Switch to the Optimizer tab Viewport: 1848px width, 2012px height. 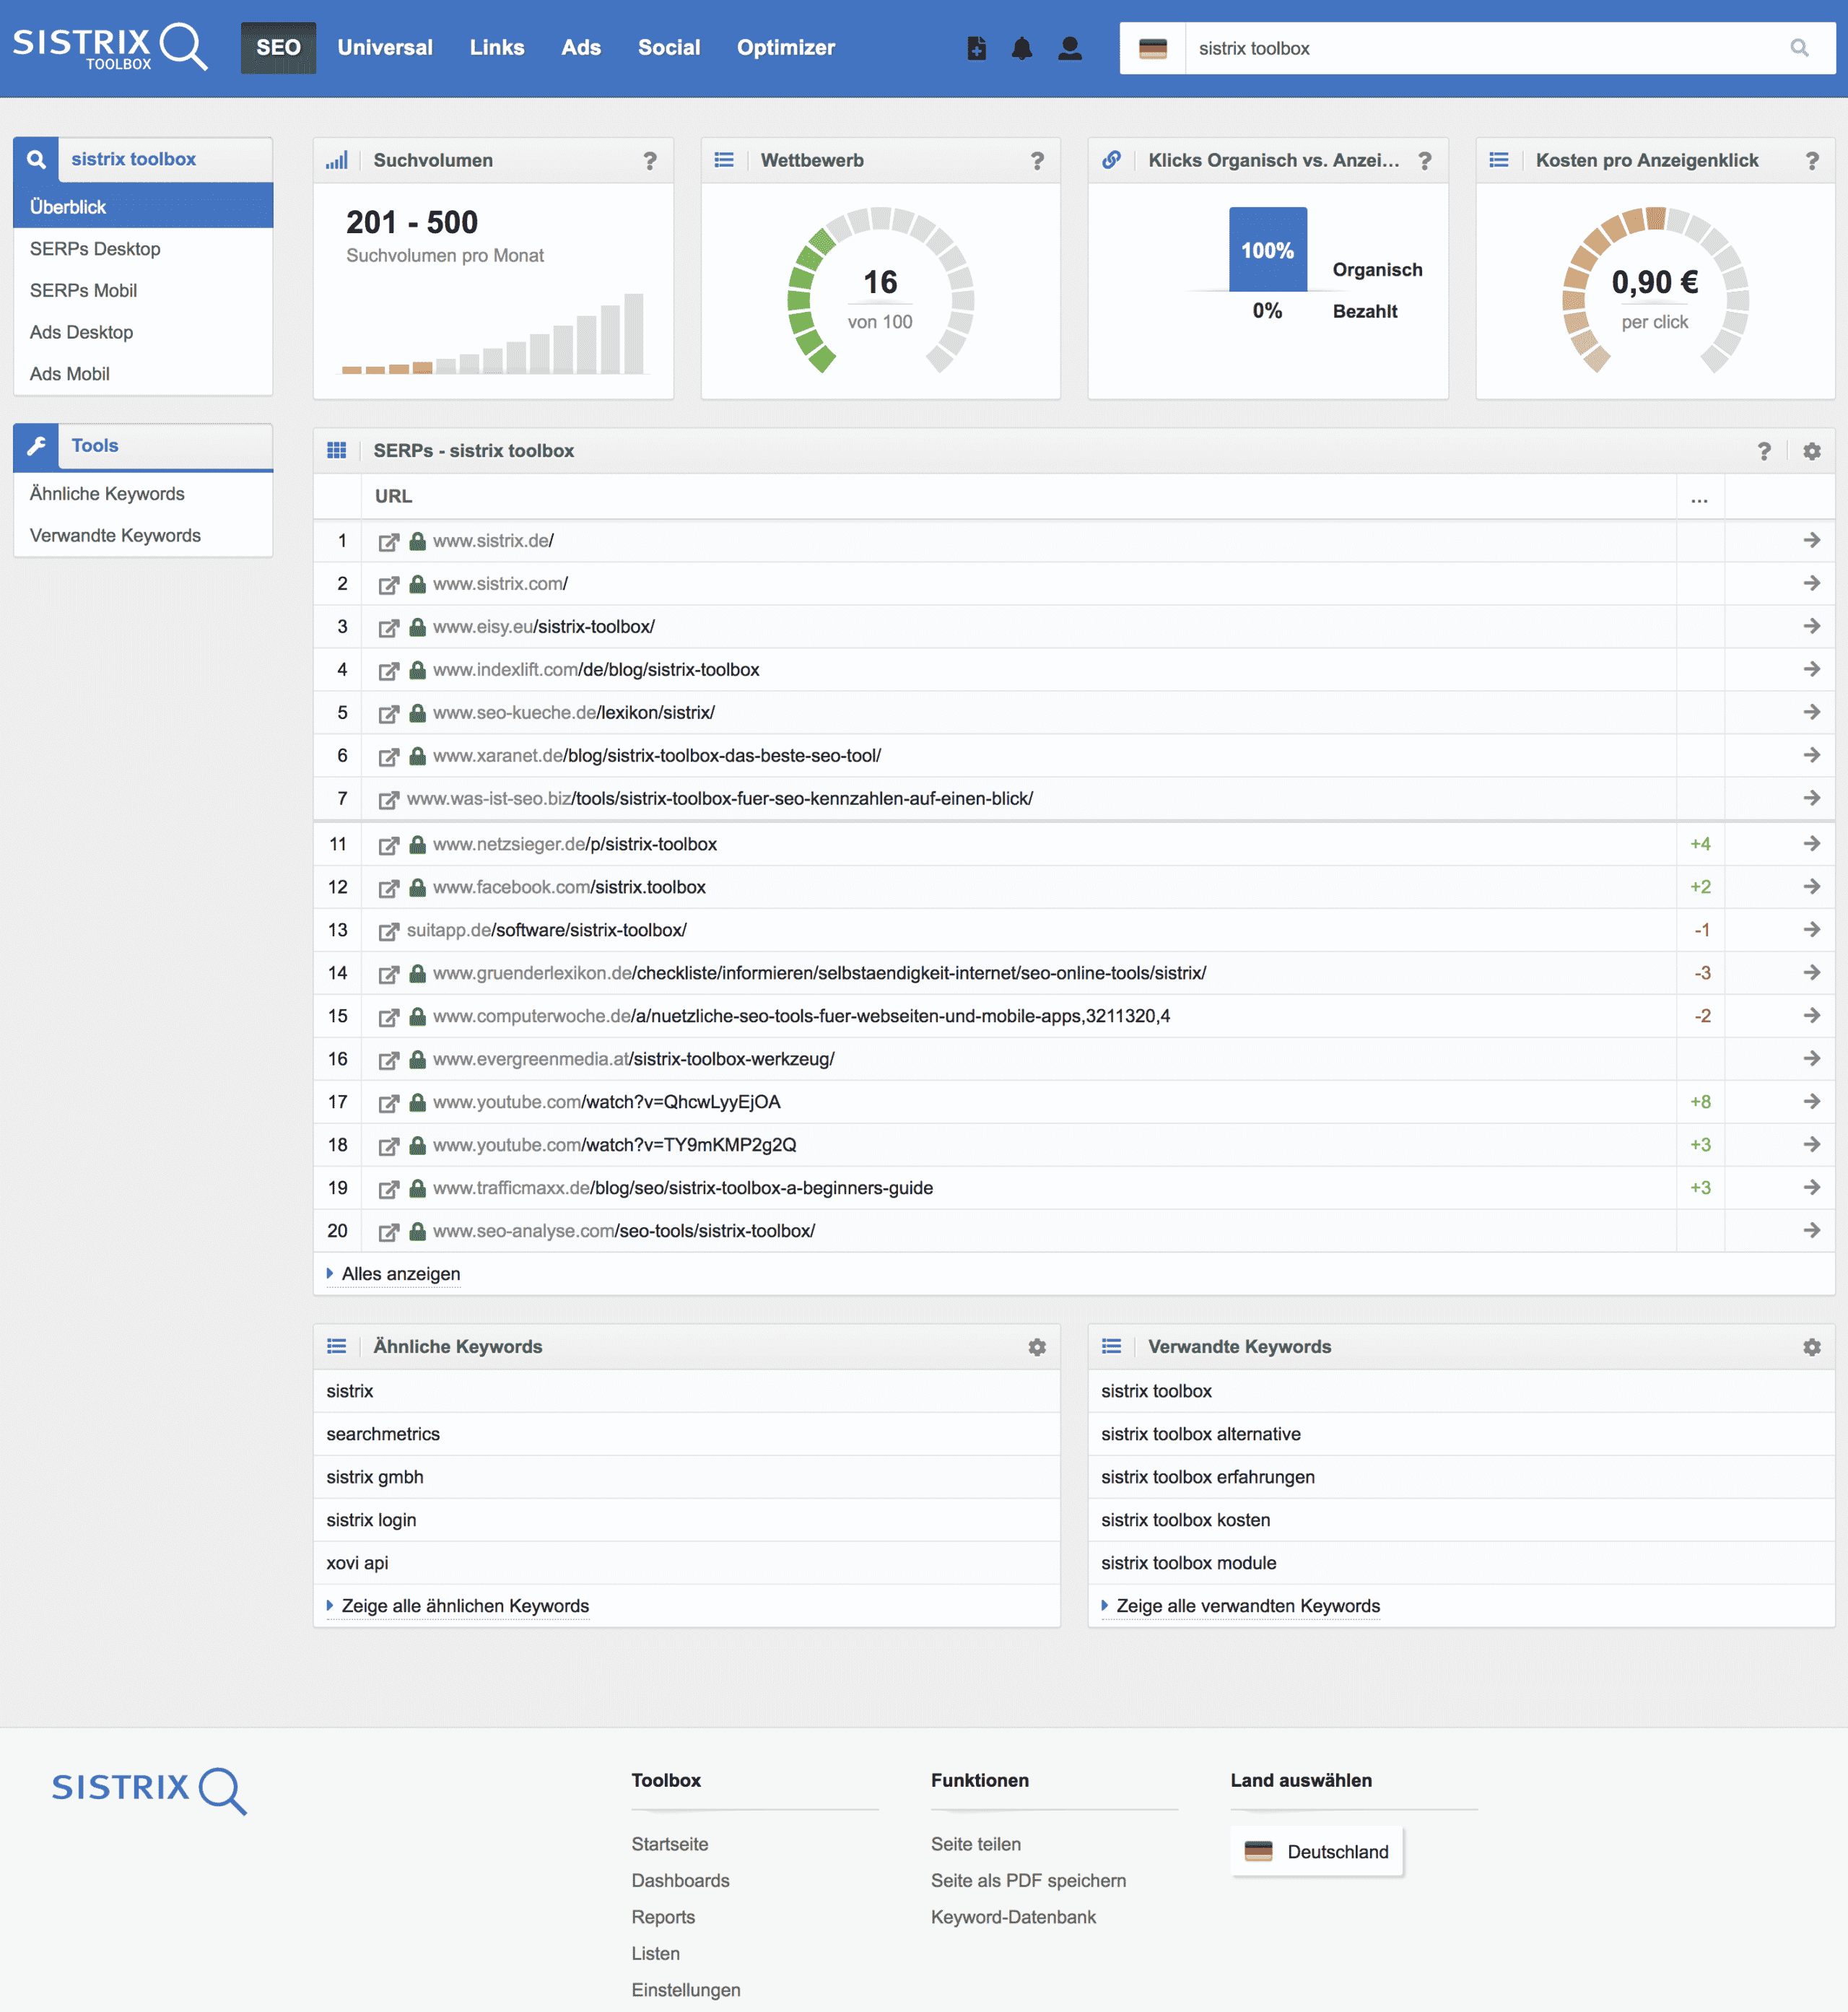786,47
